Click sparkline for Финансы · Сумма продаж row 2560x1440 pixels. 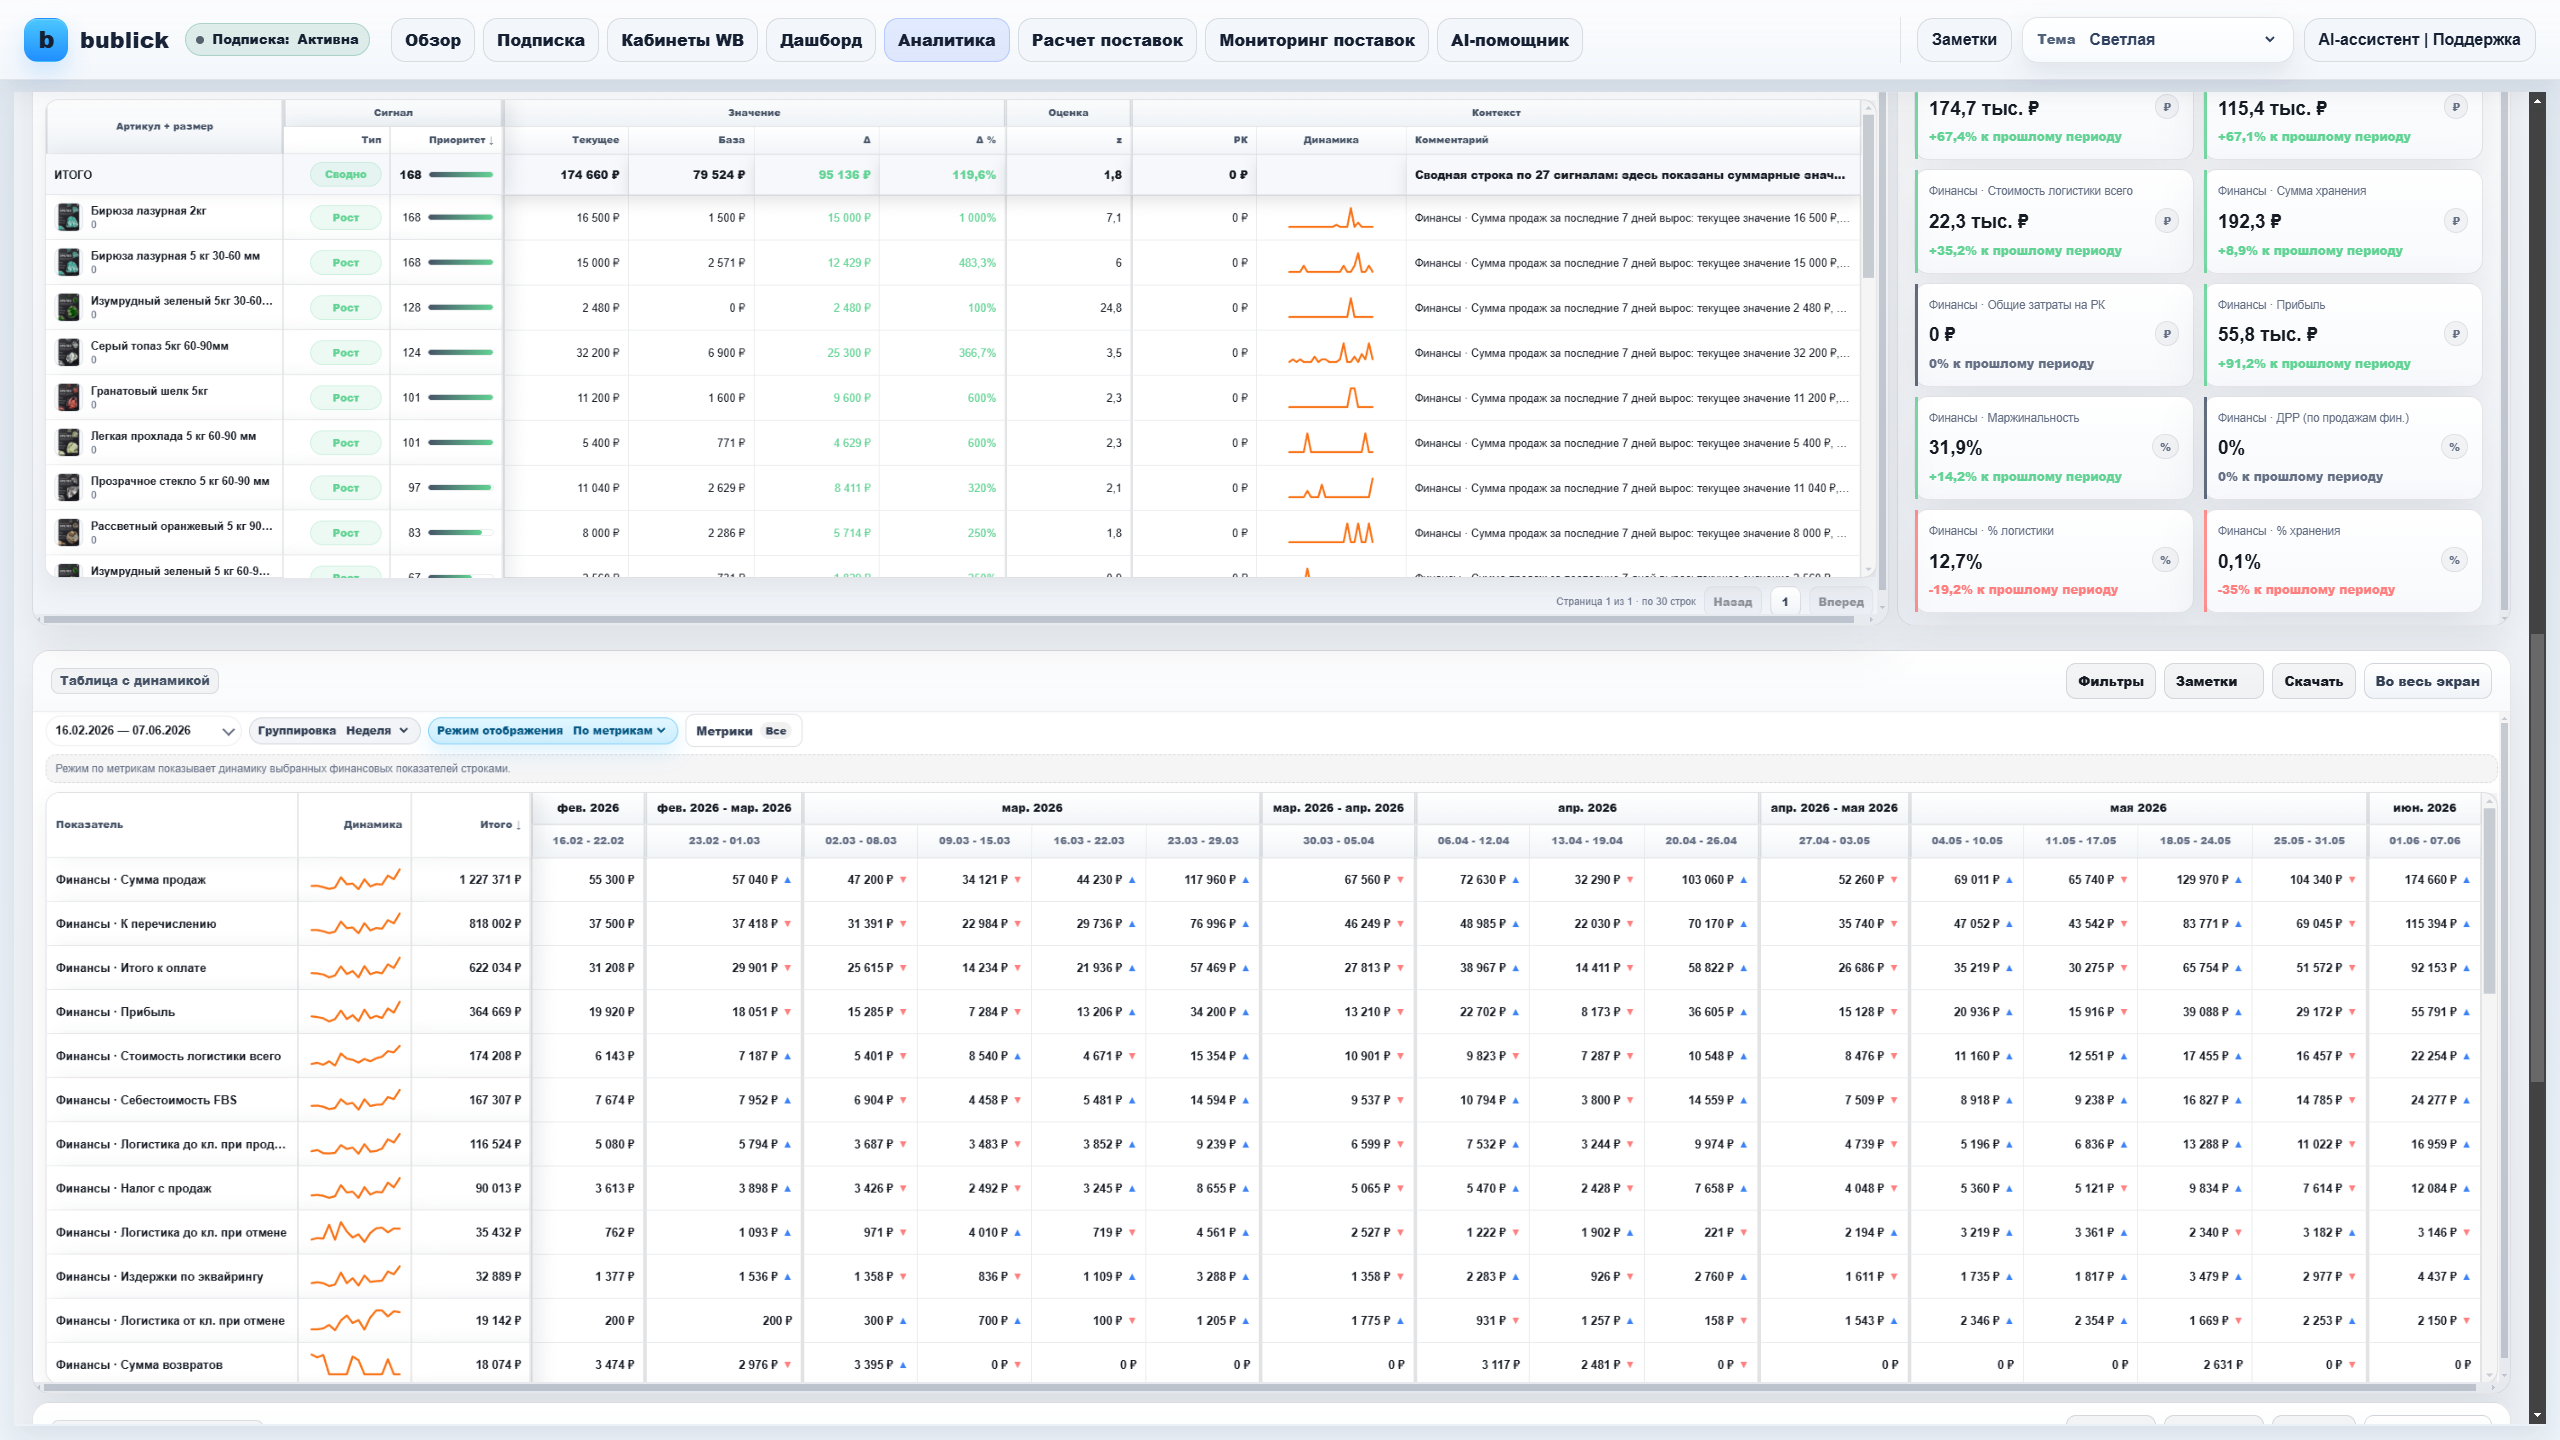pyautogui.click(x=355, y=880)
